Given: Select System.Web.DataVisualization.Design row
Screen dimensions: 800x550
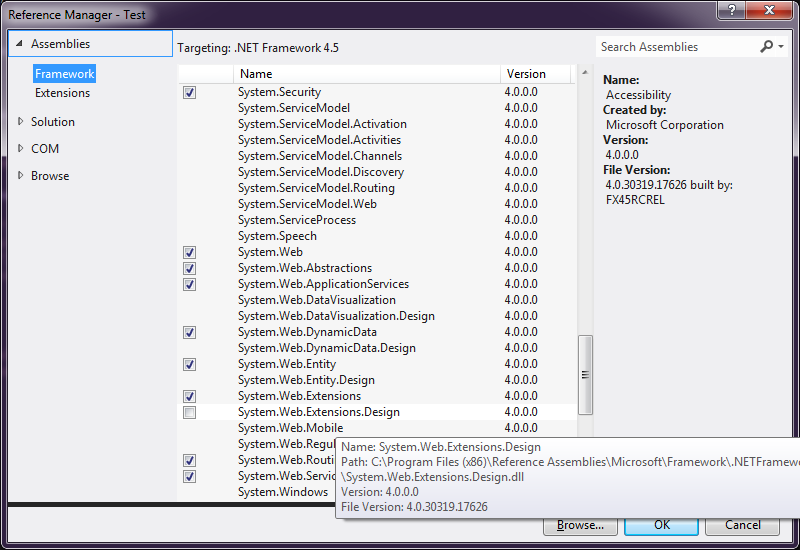Looking at the screenshot, I should tap(377, 316).
